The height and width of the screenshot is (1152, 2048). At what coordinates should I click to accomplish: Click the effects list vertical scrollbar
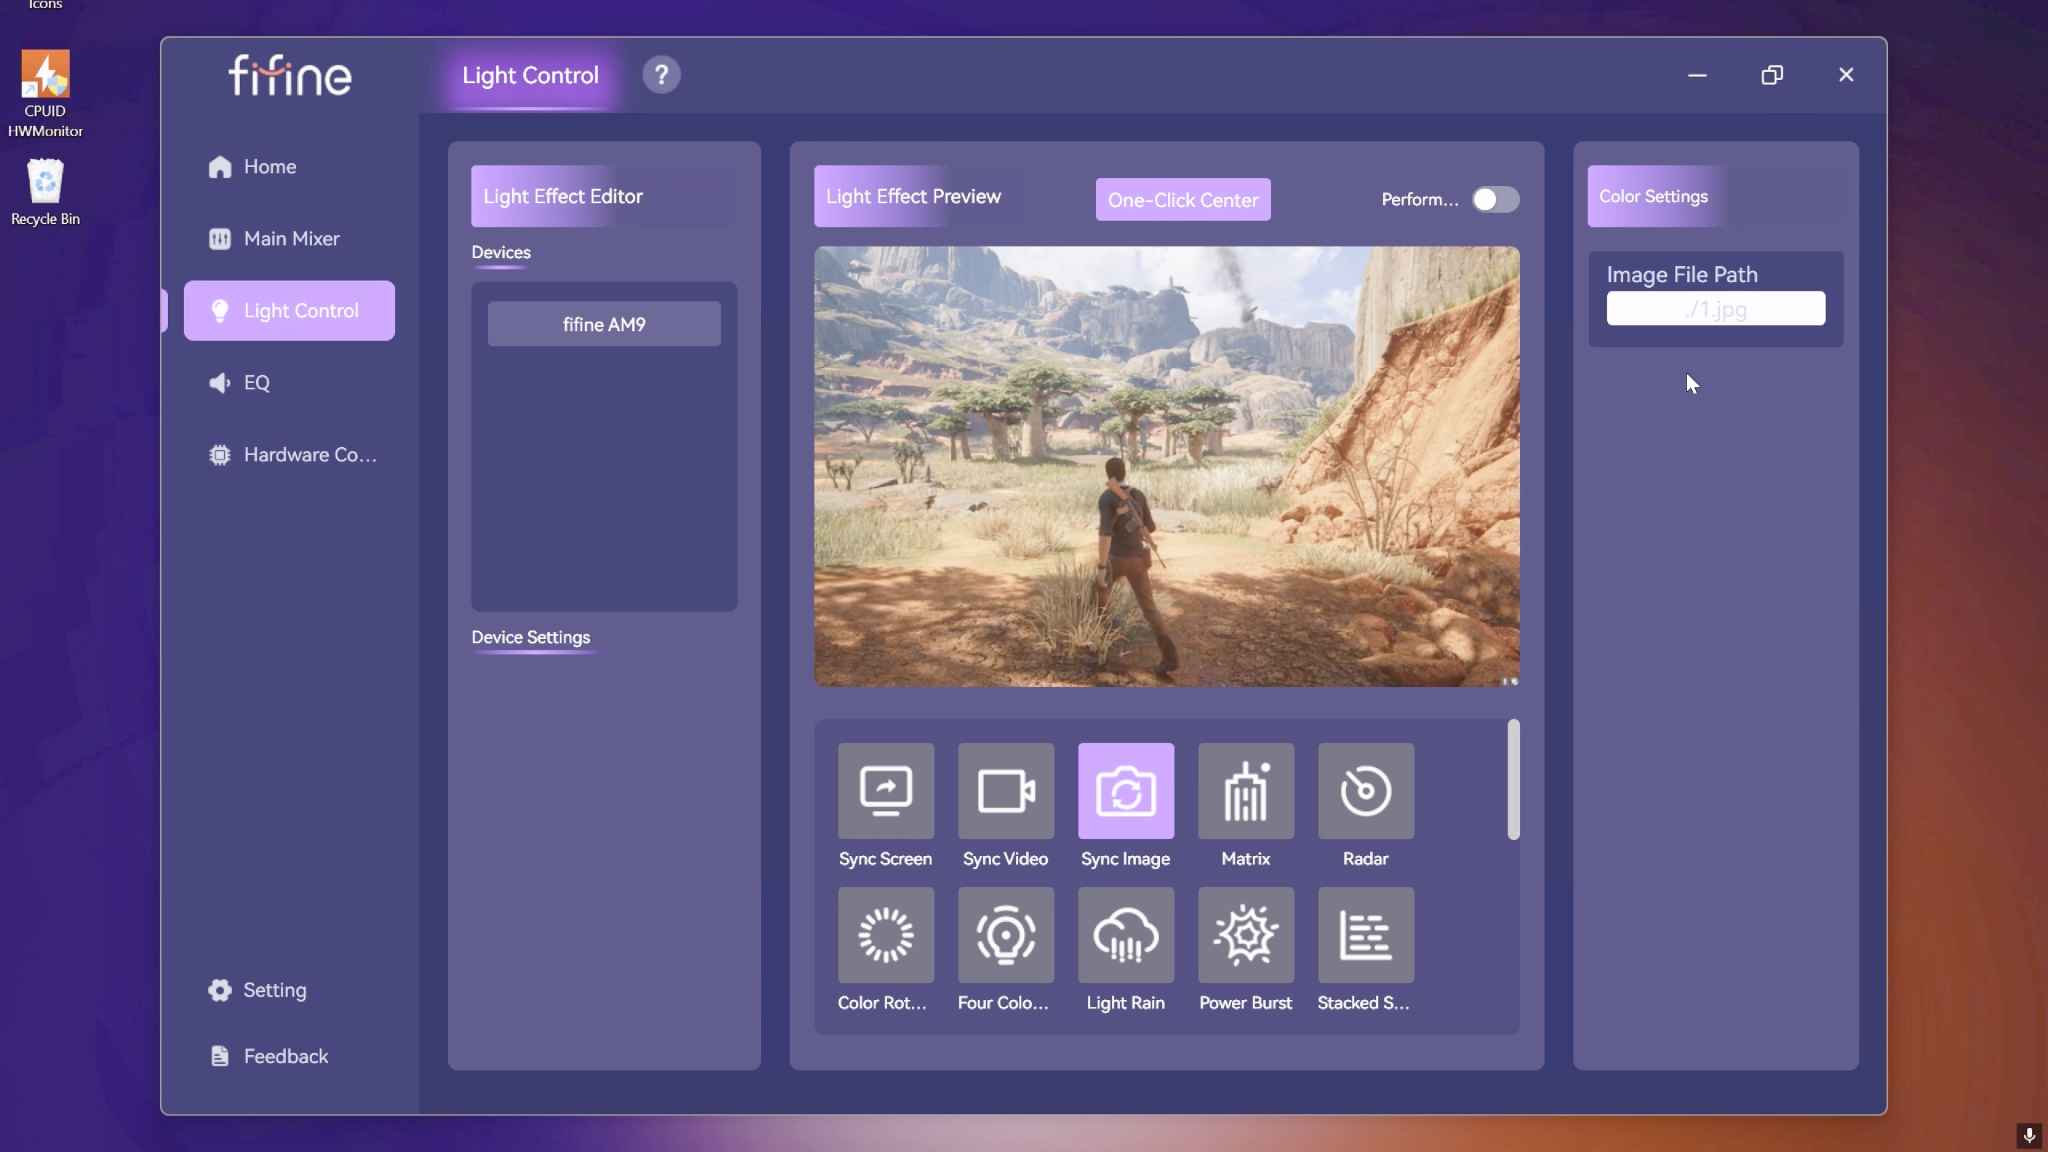[x=1513, y=780]
